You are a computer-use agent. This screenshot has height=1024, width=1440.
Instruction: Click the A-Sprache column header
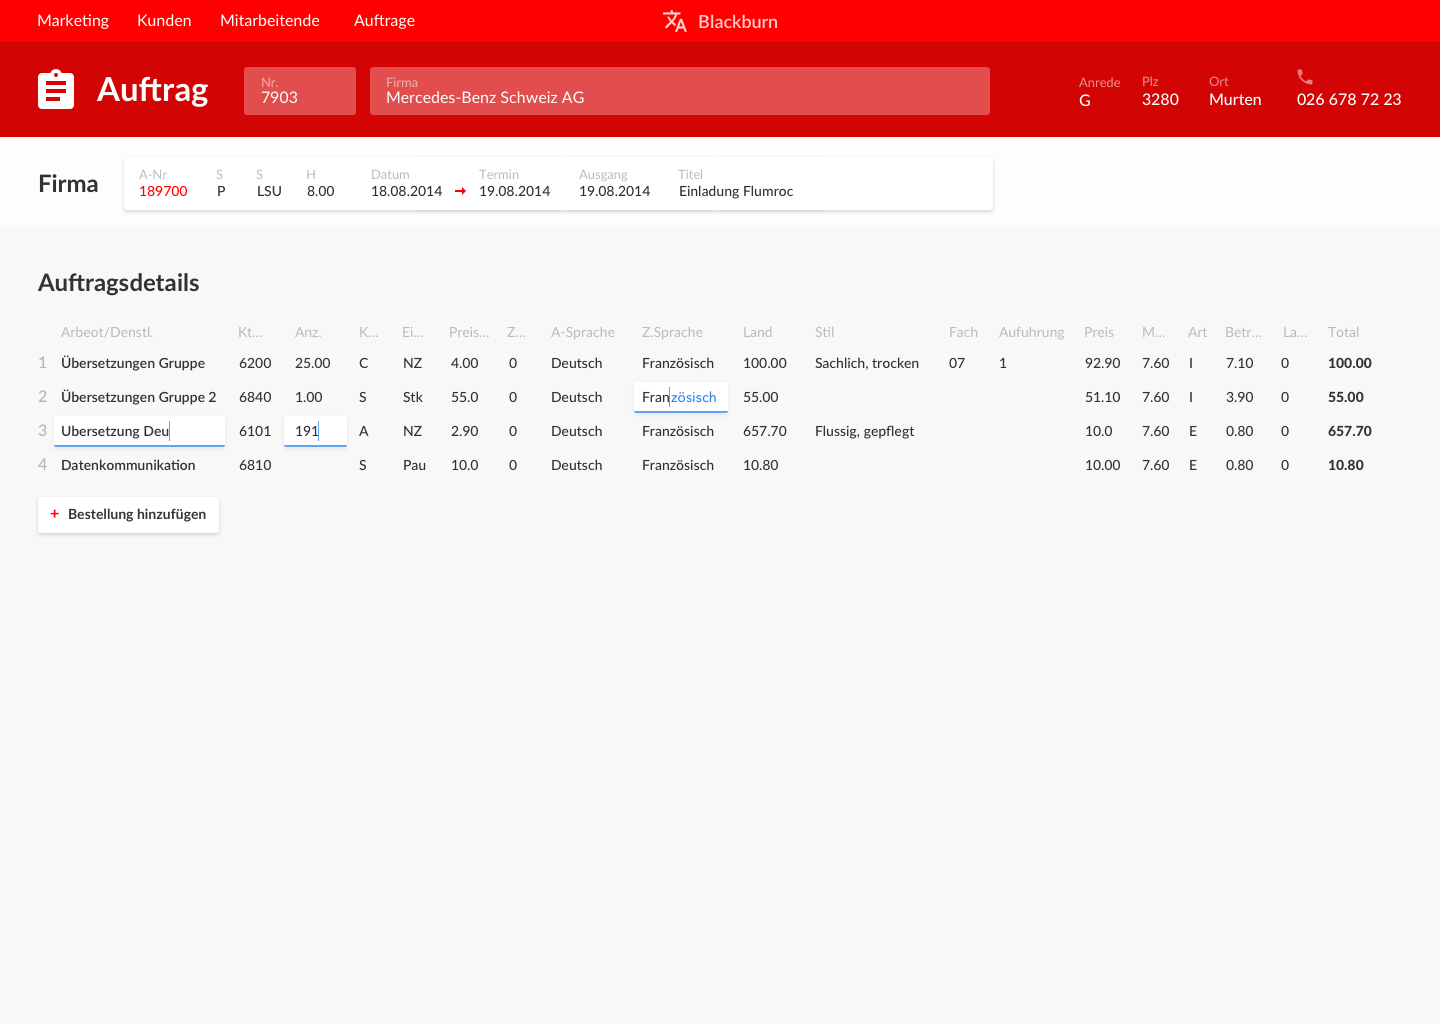point(583,332)
